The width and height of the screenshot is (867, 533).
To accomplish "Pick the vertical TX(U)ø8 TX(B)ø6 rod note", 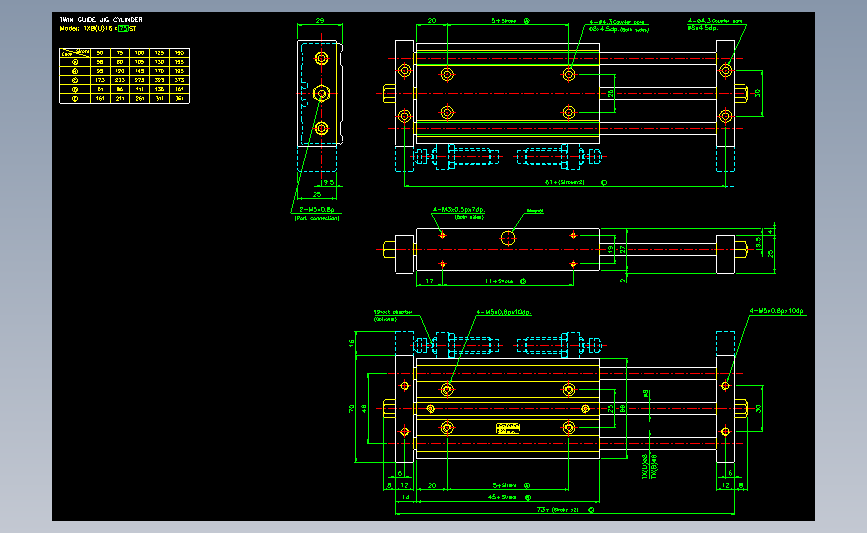I will (649, 467).
